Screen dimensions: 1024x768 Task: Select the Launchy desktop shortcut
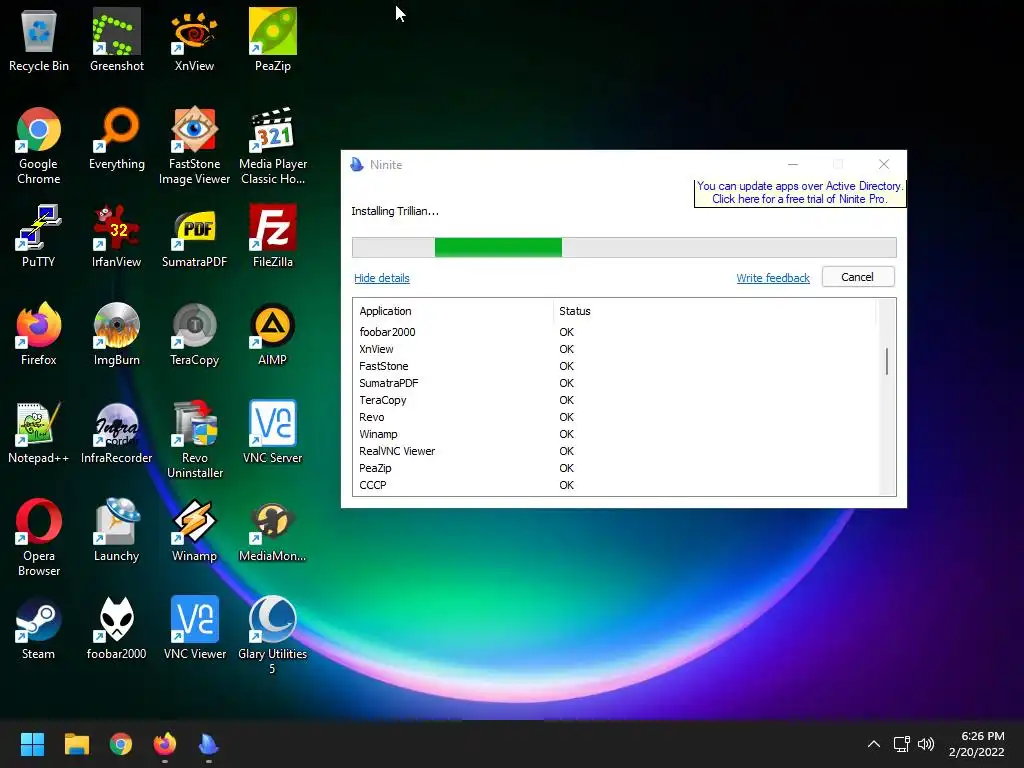pyautogui.click(x=116, y=530)
